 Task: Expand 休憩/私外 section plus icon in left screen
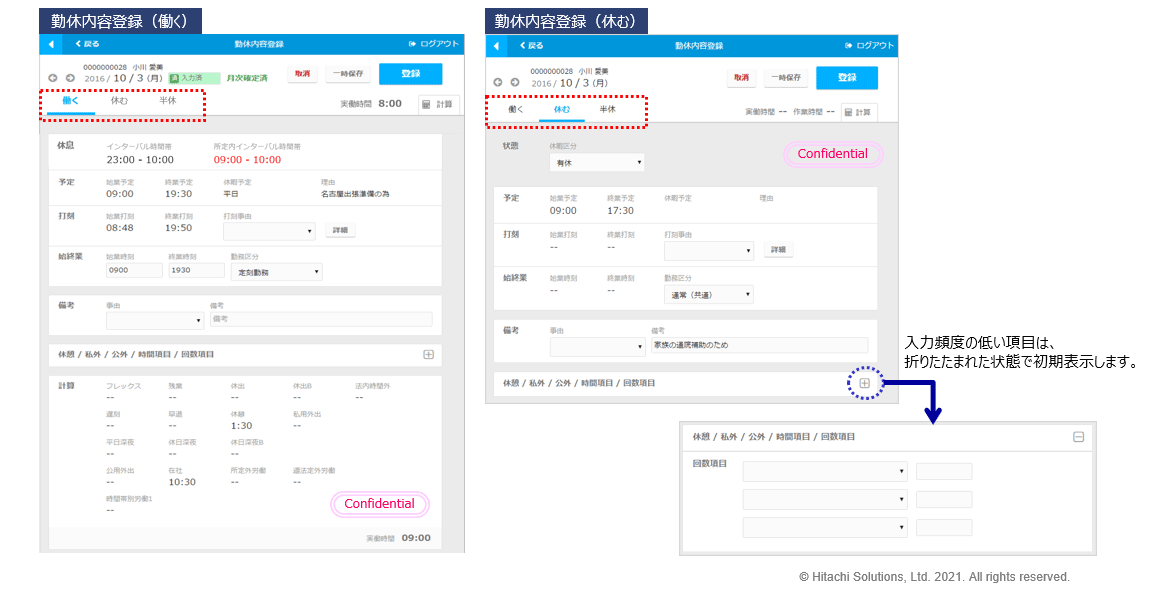(x=428, y=354)
